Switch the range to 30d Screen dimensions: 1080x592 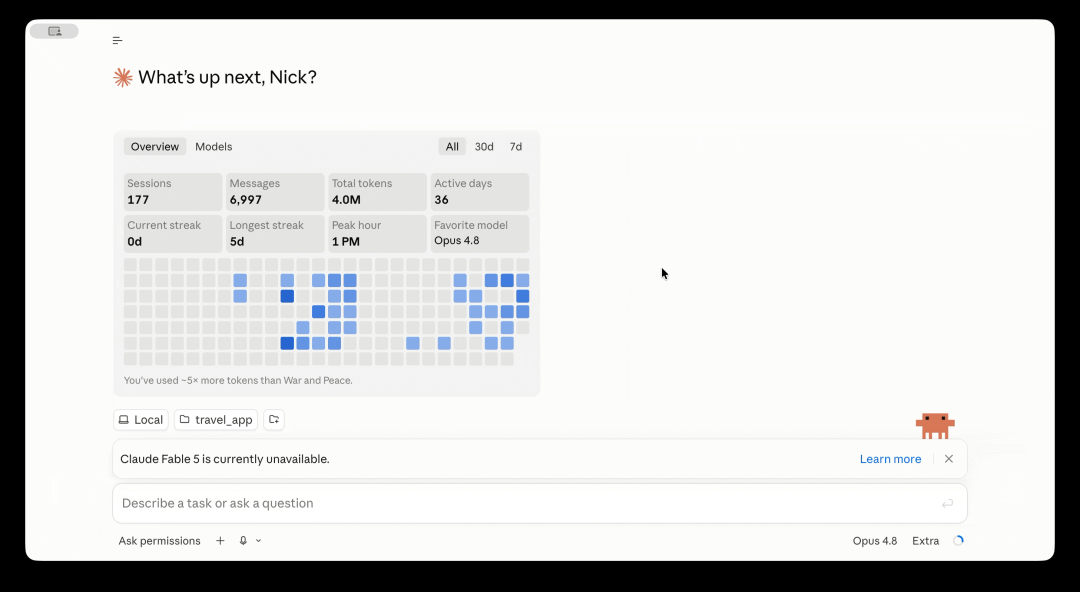click(484, 147)
